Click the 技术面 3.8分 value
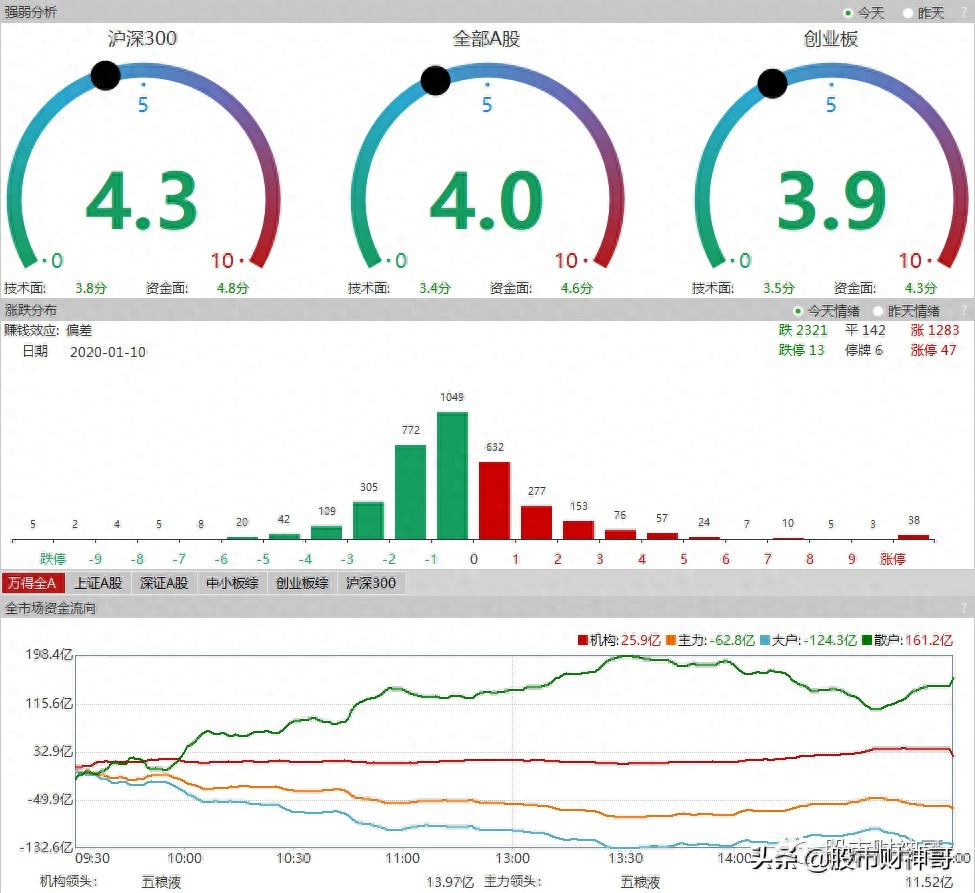 coord(91,288)
